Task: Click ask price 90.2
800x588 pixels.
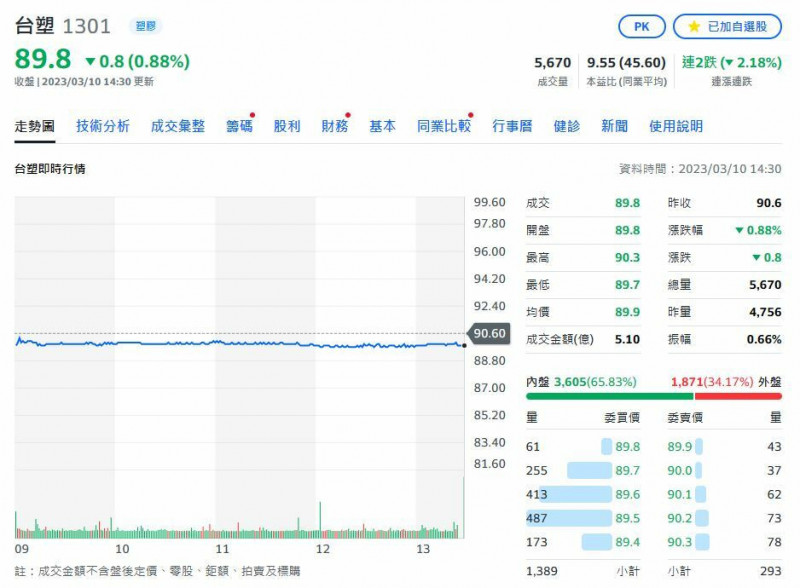Action: click(x=680, y=518)
